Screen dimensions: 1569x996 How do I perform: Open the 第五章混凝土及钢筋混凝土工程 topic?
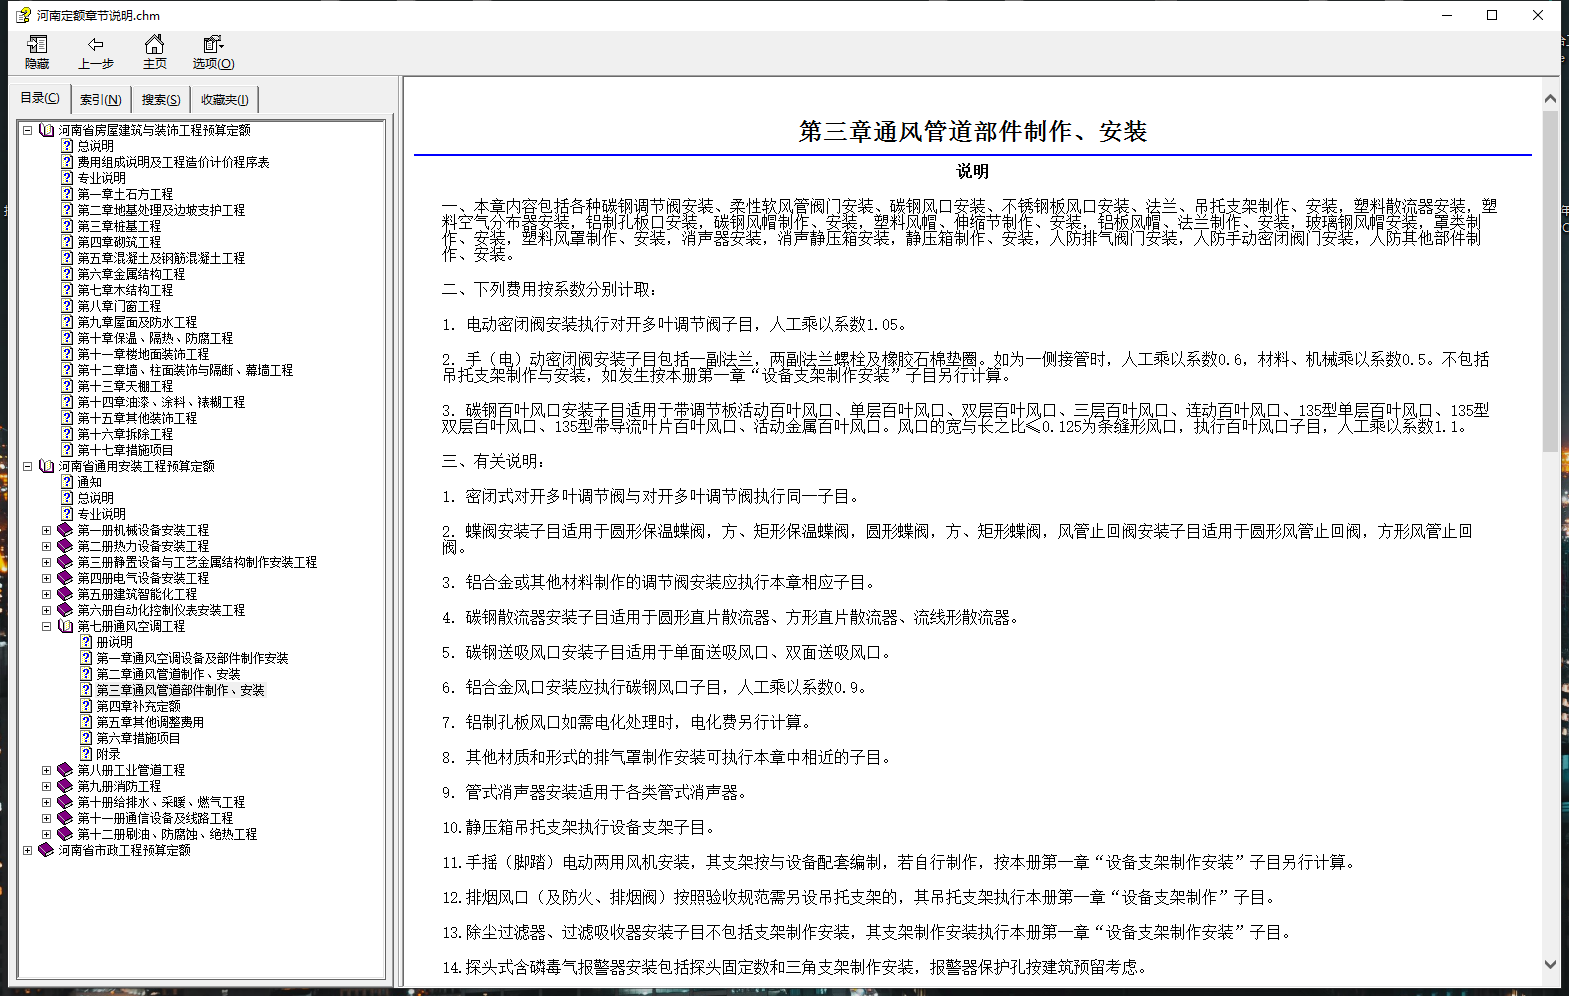coord(161,258)
